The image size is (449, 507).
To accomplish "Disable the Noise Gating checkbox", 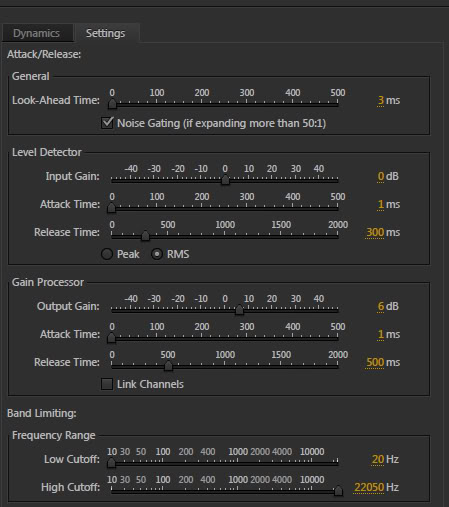I will 107,123.
